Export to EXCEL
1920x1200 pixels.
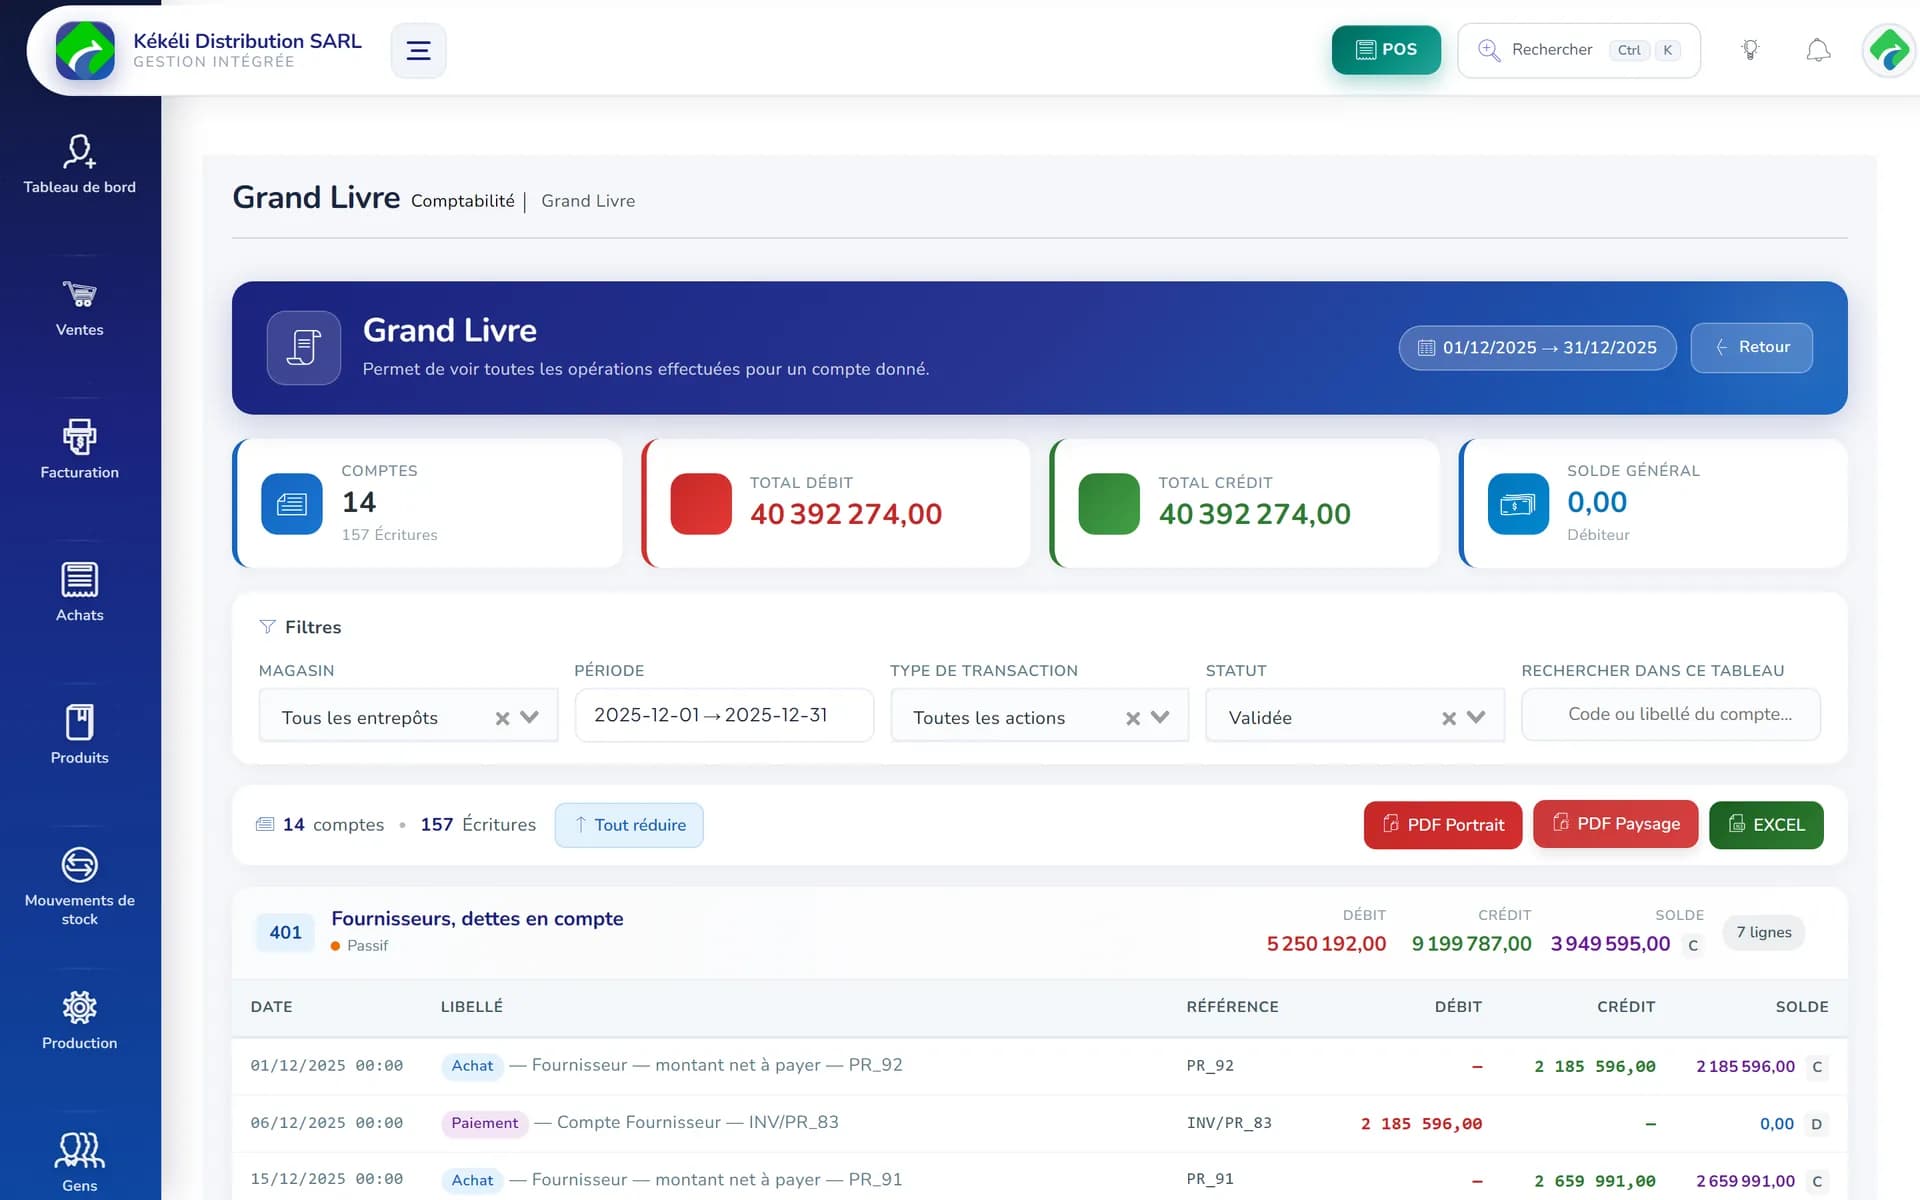pyautogui.click(x=1766, y=825)
